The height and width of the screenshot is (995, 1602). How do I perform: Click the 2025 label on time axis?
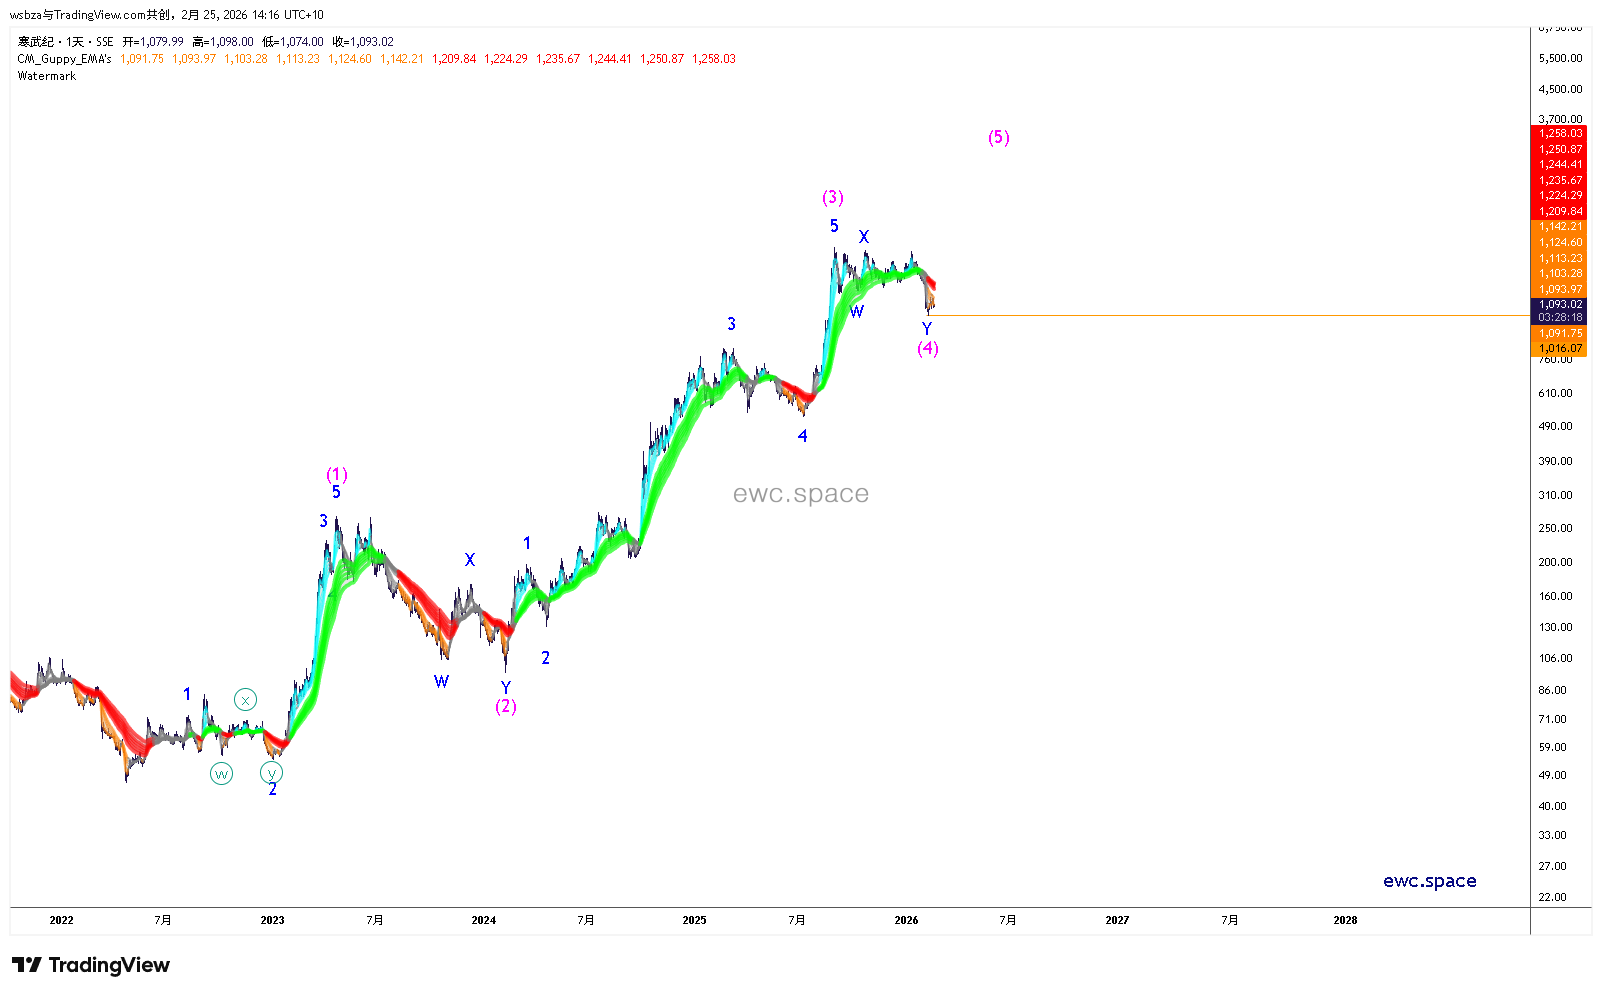tap(694, 920)
